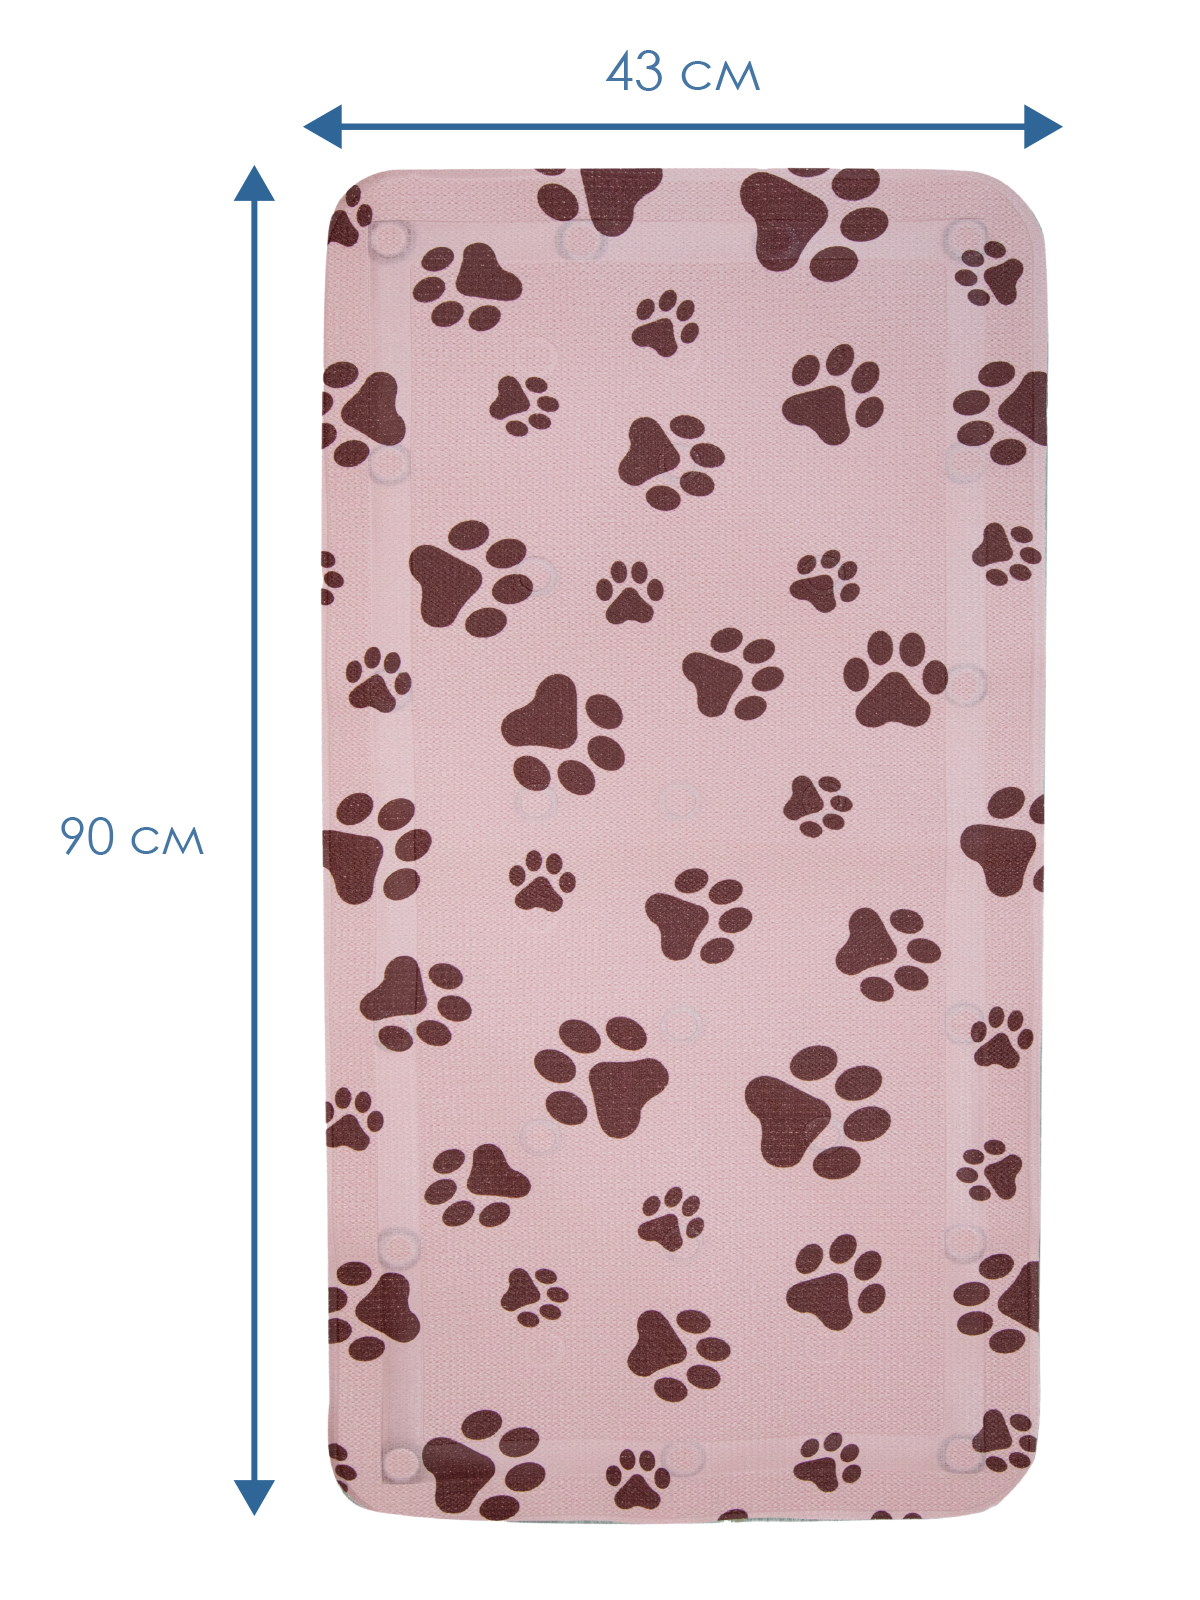1200x1600 pixels.
Task: Click the upper arrowhead of height arrow
Action: coord(254,184)
